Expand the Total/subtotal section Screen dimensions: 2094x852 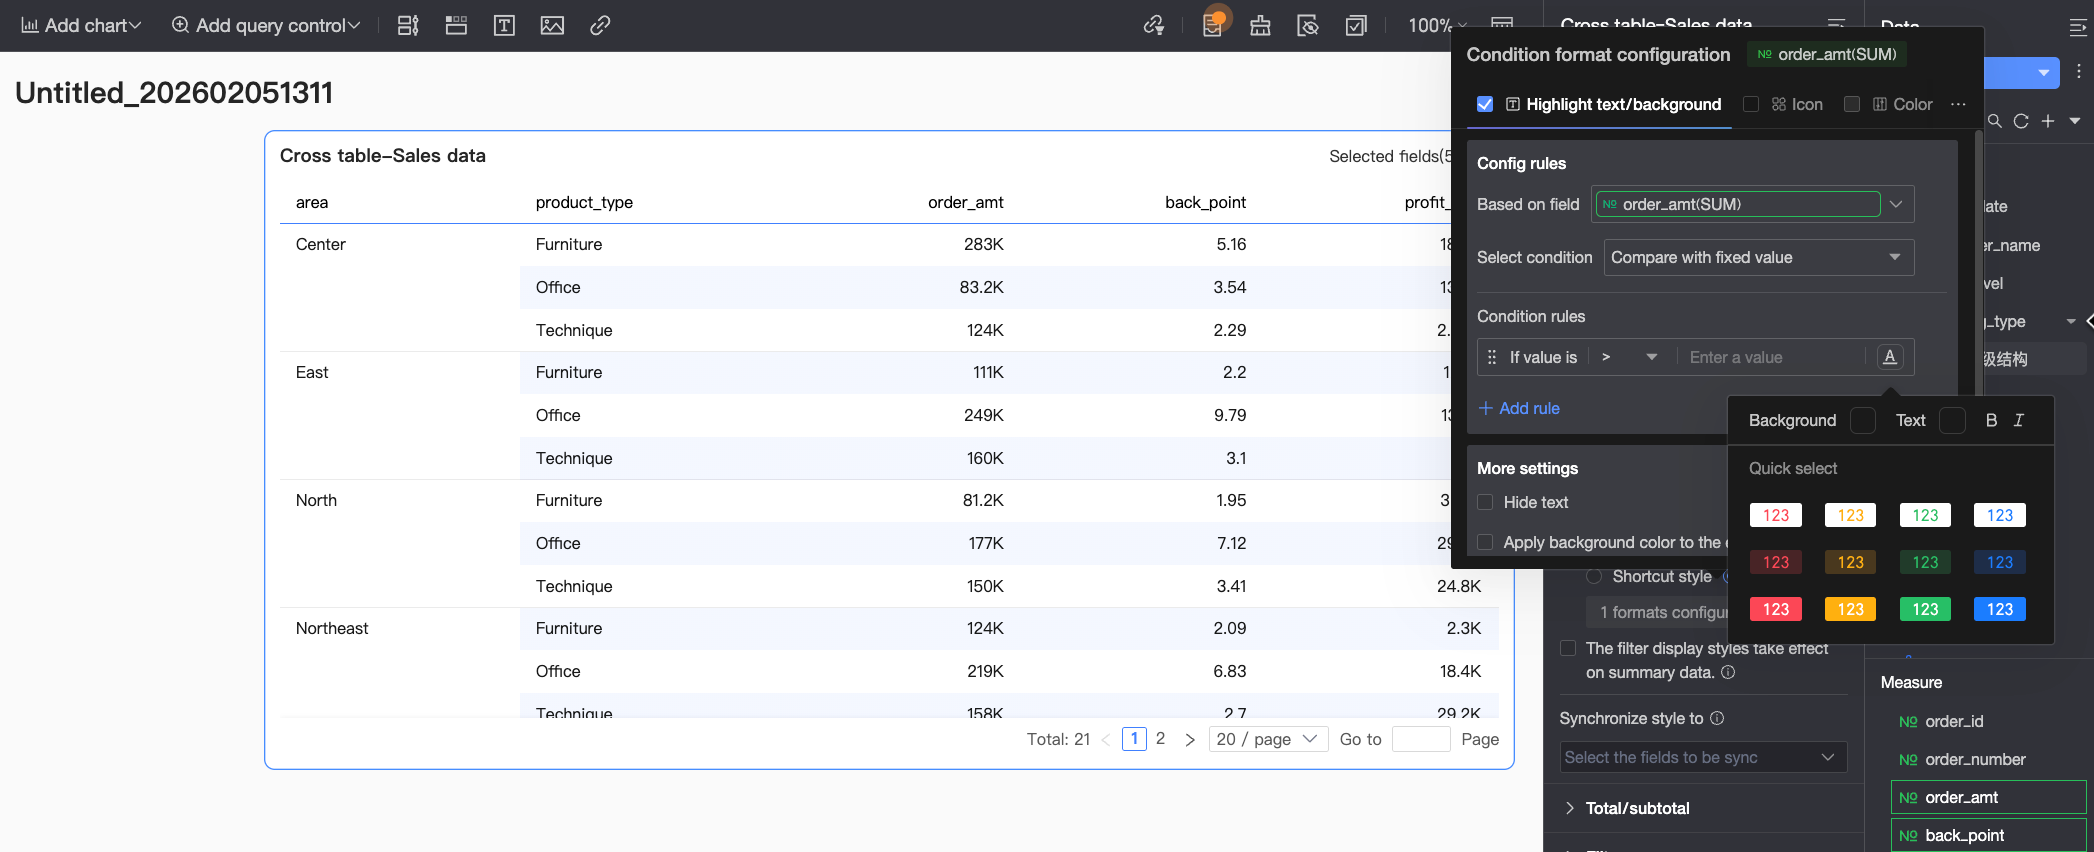1637,808
